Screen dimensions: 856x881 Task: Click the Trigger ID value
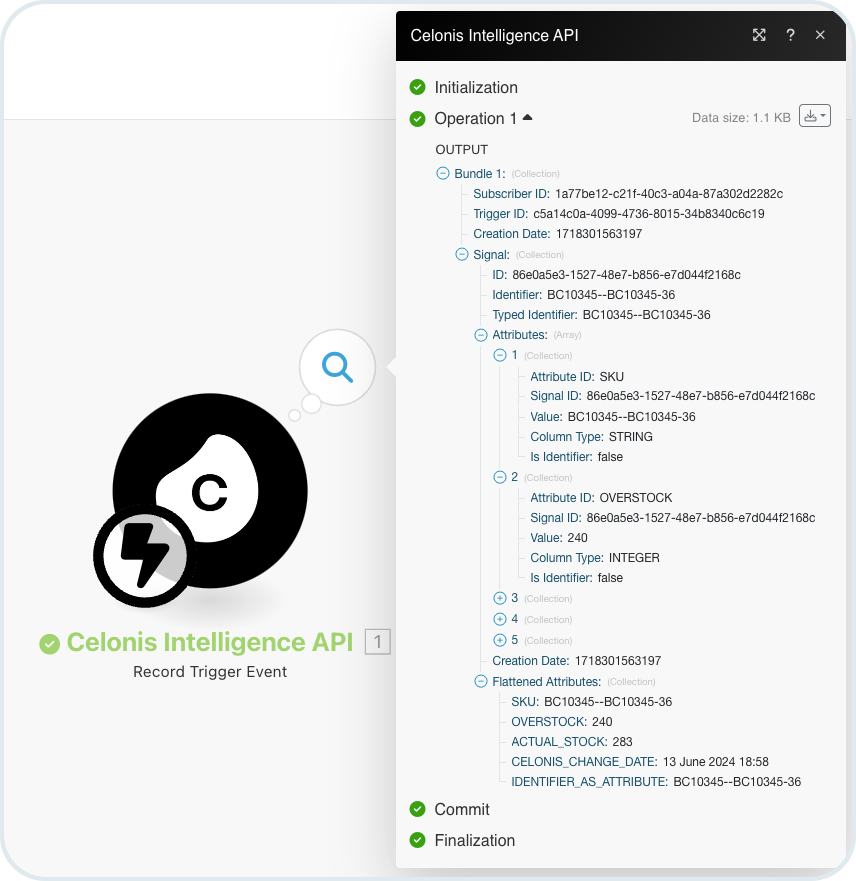pos(649,214)
